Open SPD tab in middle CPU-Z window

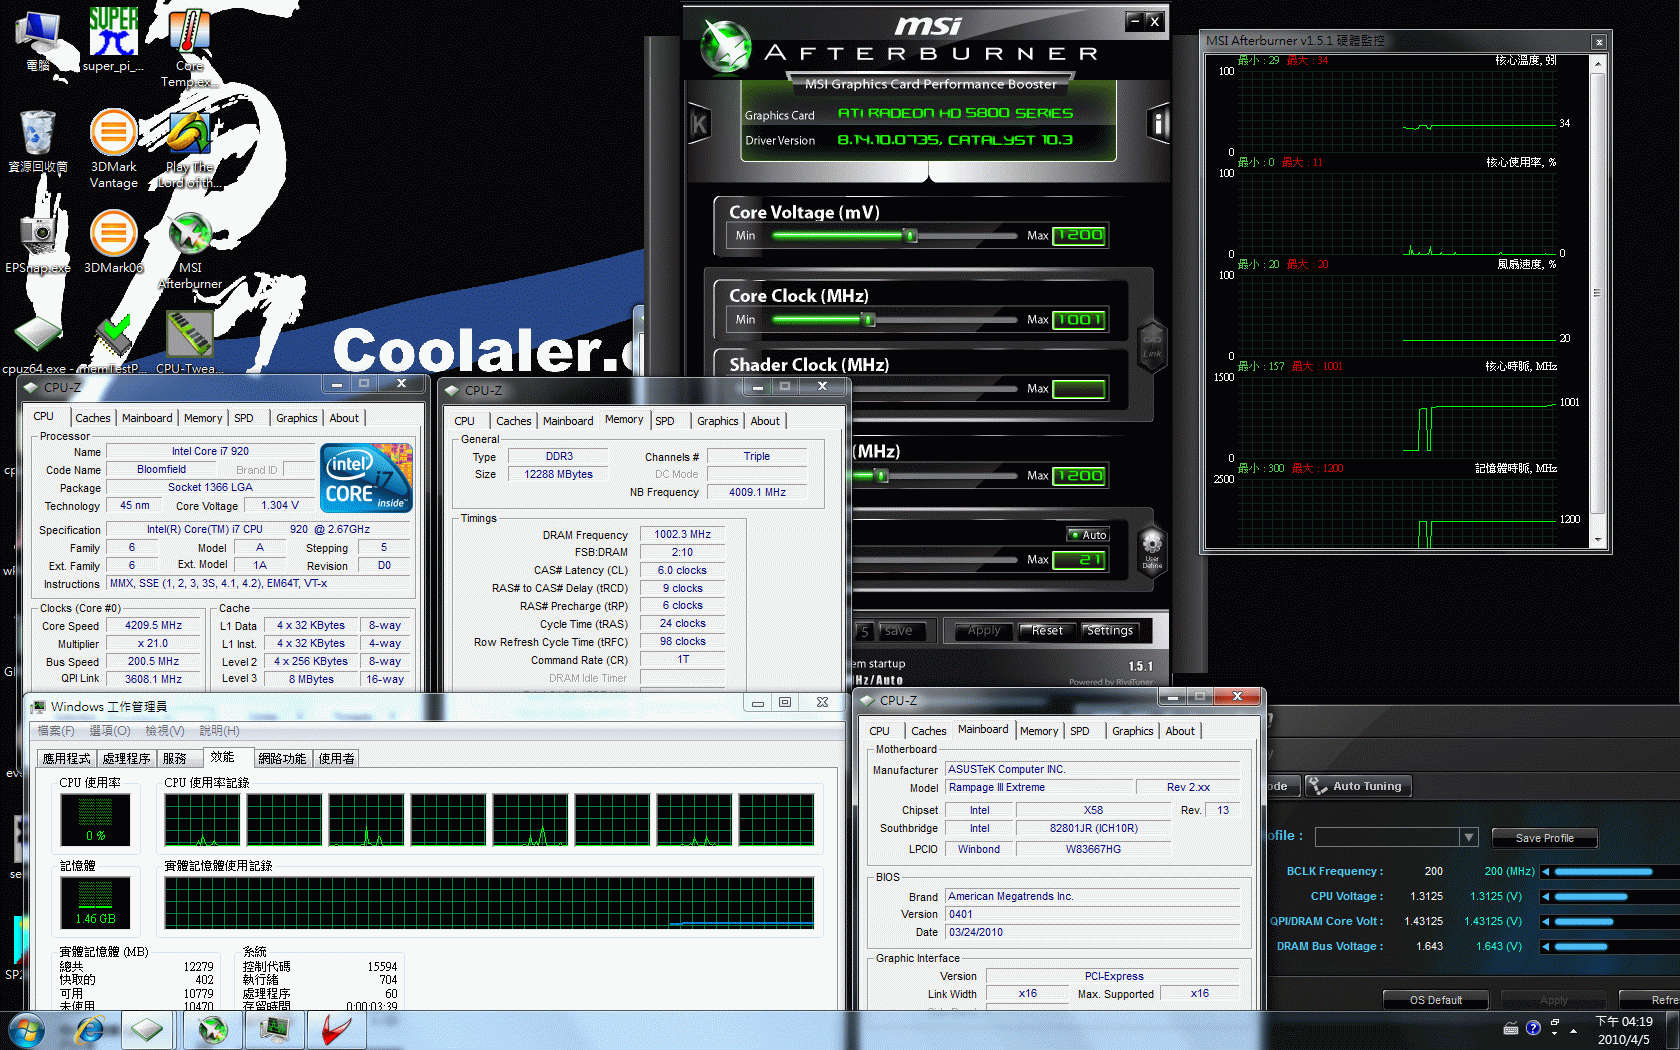665,421
